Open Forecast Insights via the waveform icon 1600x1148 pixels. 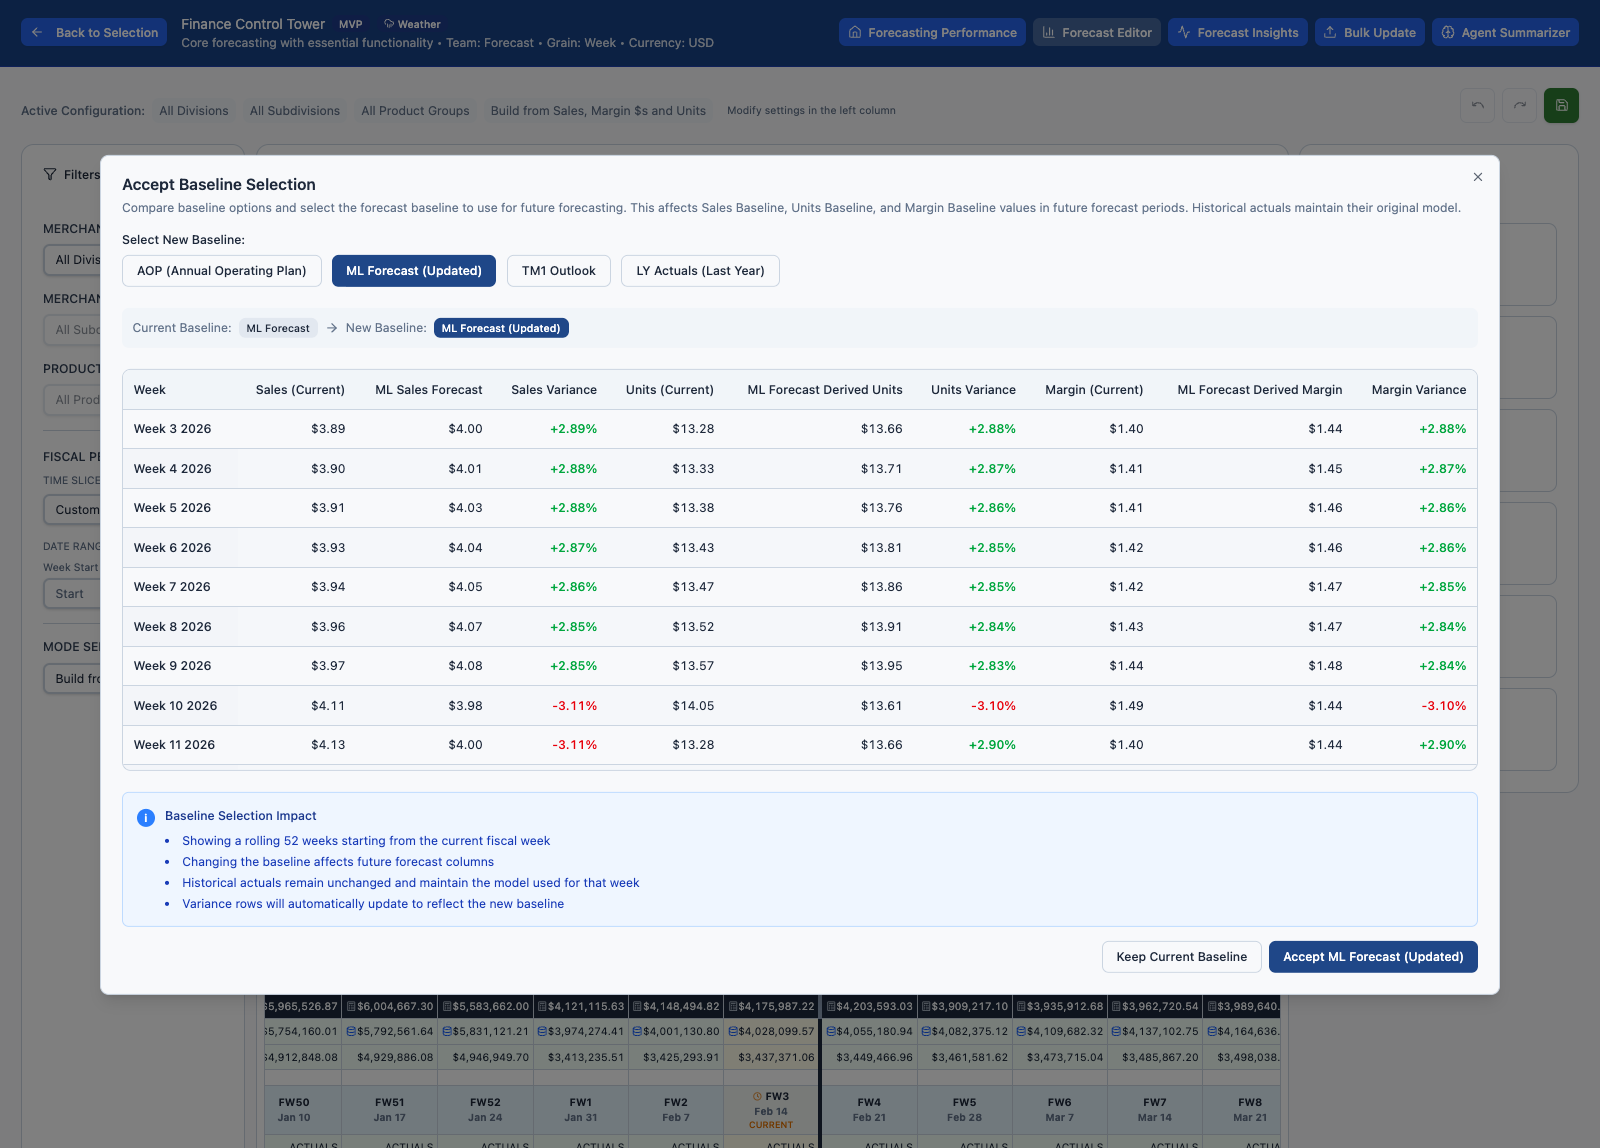(1184, 32)
